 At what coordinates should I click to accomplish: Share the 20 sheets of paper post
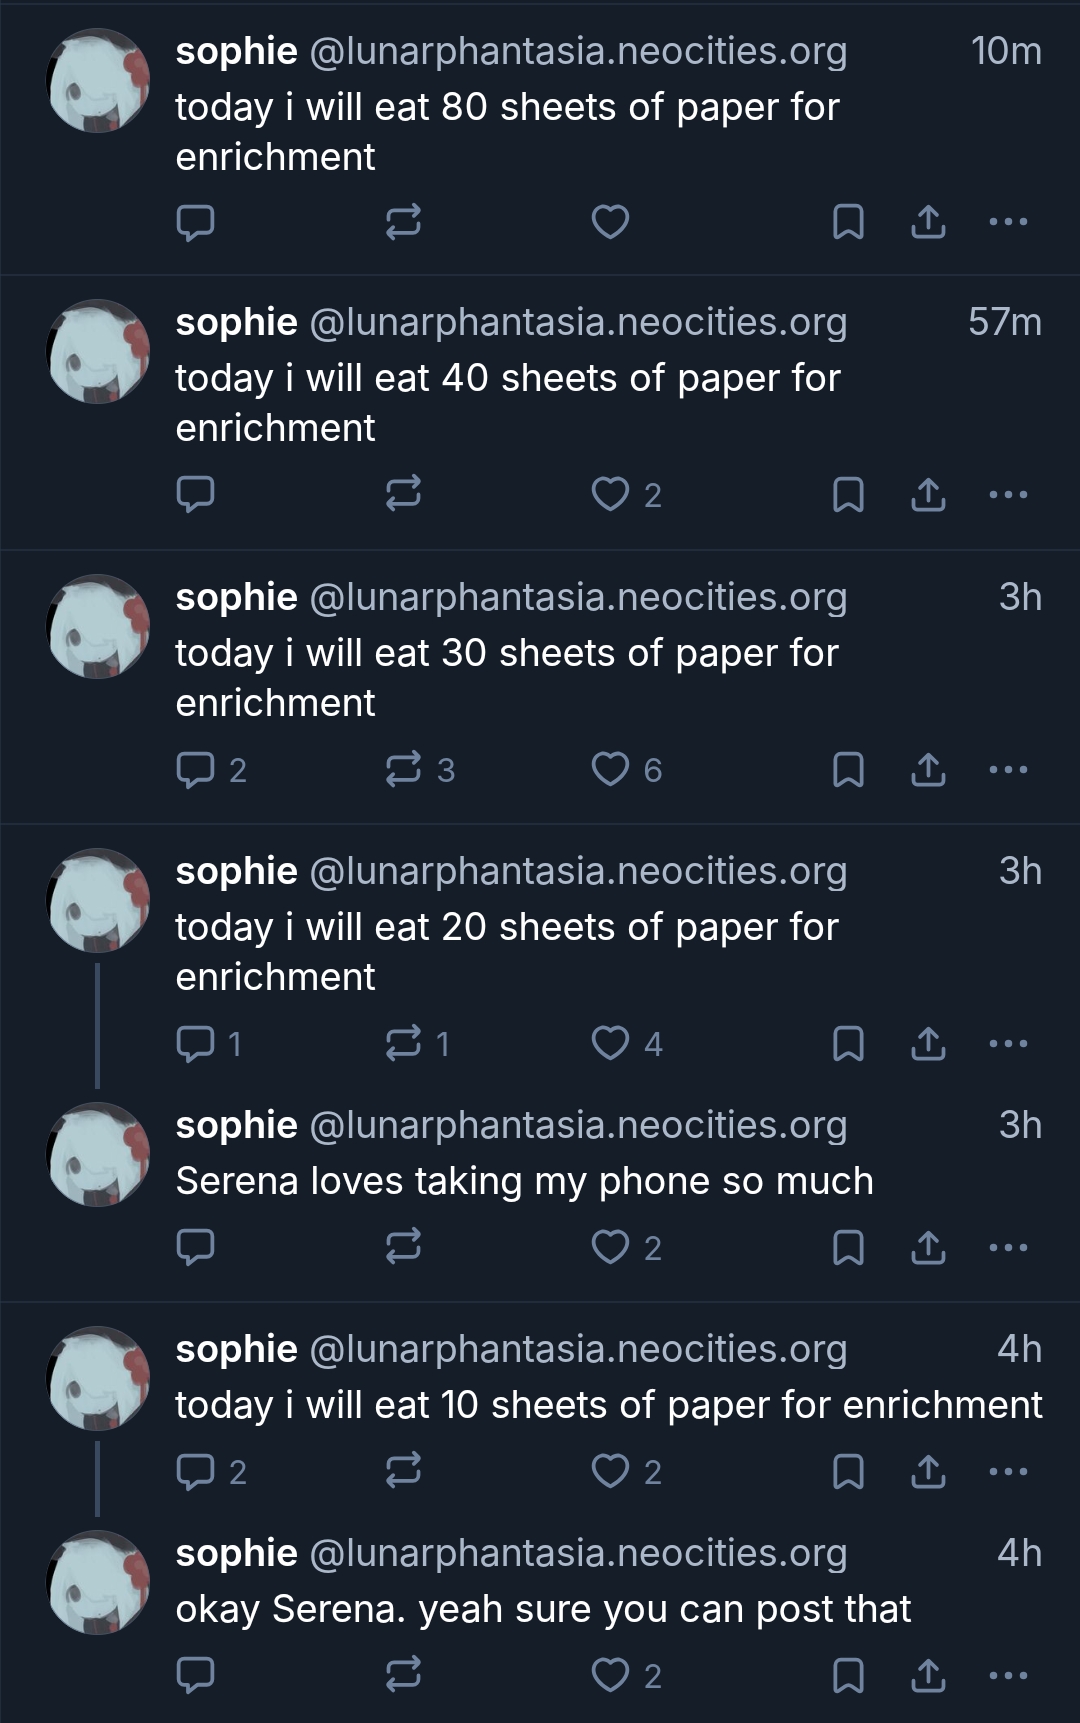[x=928, y=1044]
